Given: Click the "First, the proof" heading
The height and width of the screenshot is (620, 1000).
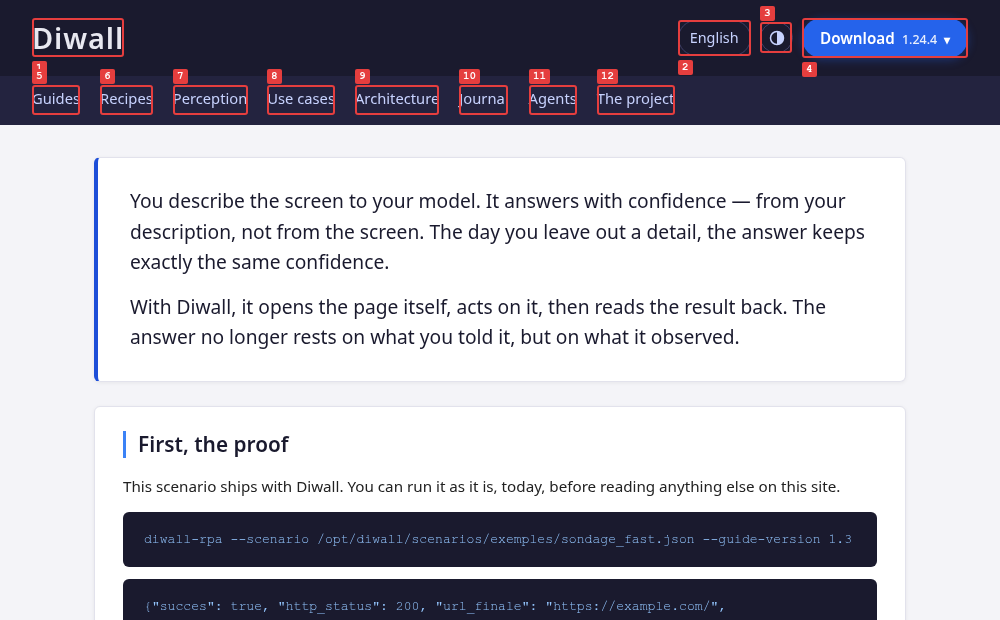Looking at the screenshot, I should click(214, 445).
